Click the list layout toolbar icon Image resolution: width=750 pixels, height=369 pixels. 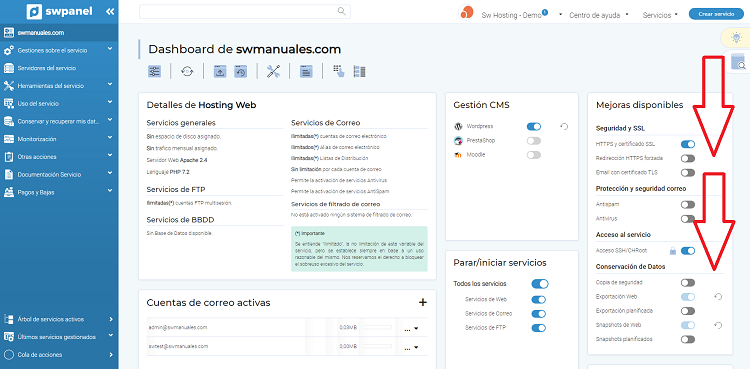click(360, 71)
